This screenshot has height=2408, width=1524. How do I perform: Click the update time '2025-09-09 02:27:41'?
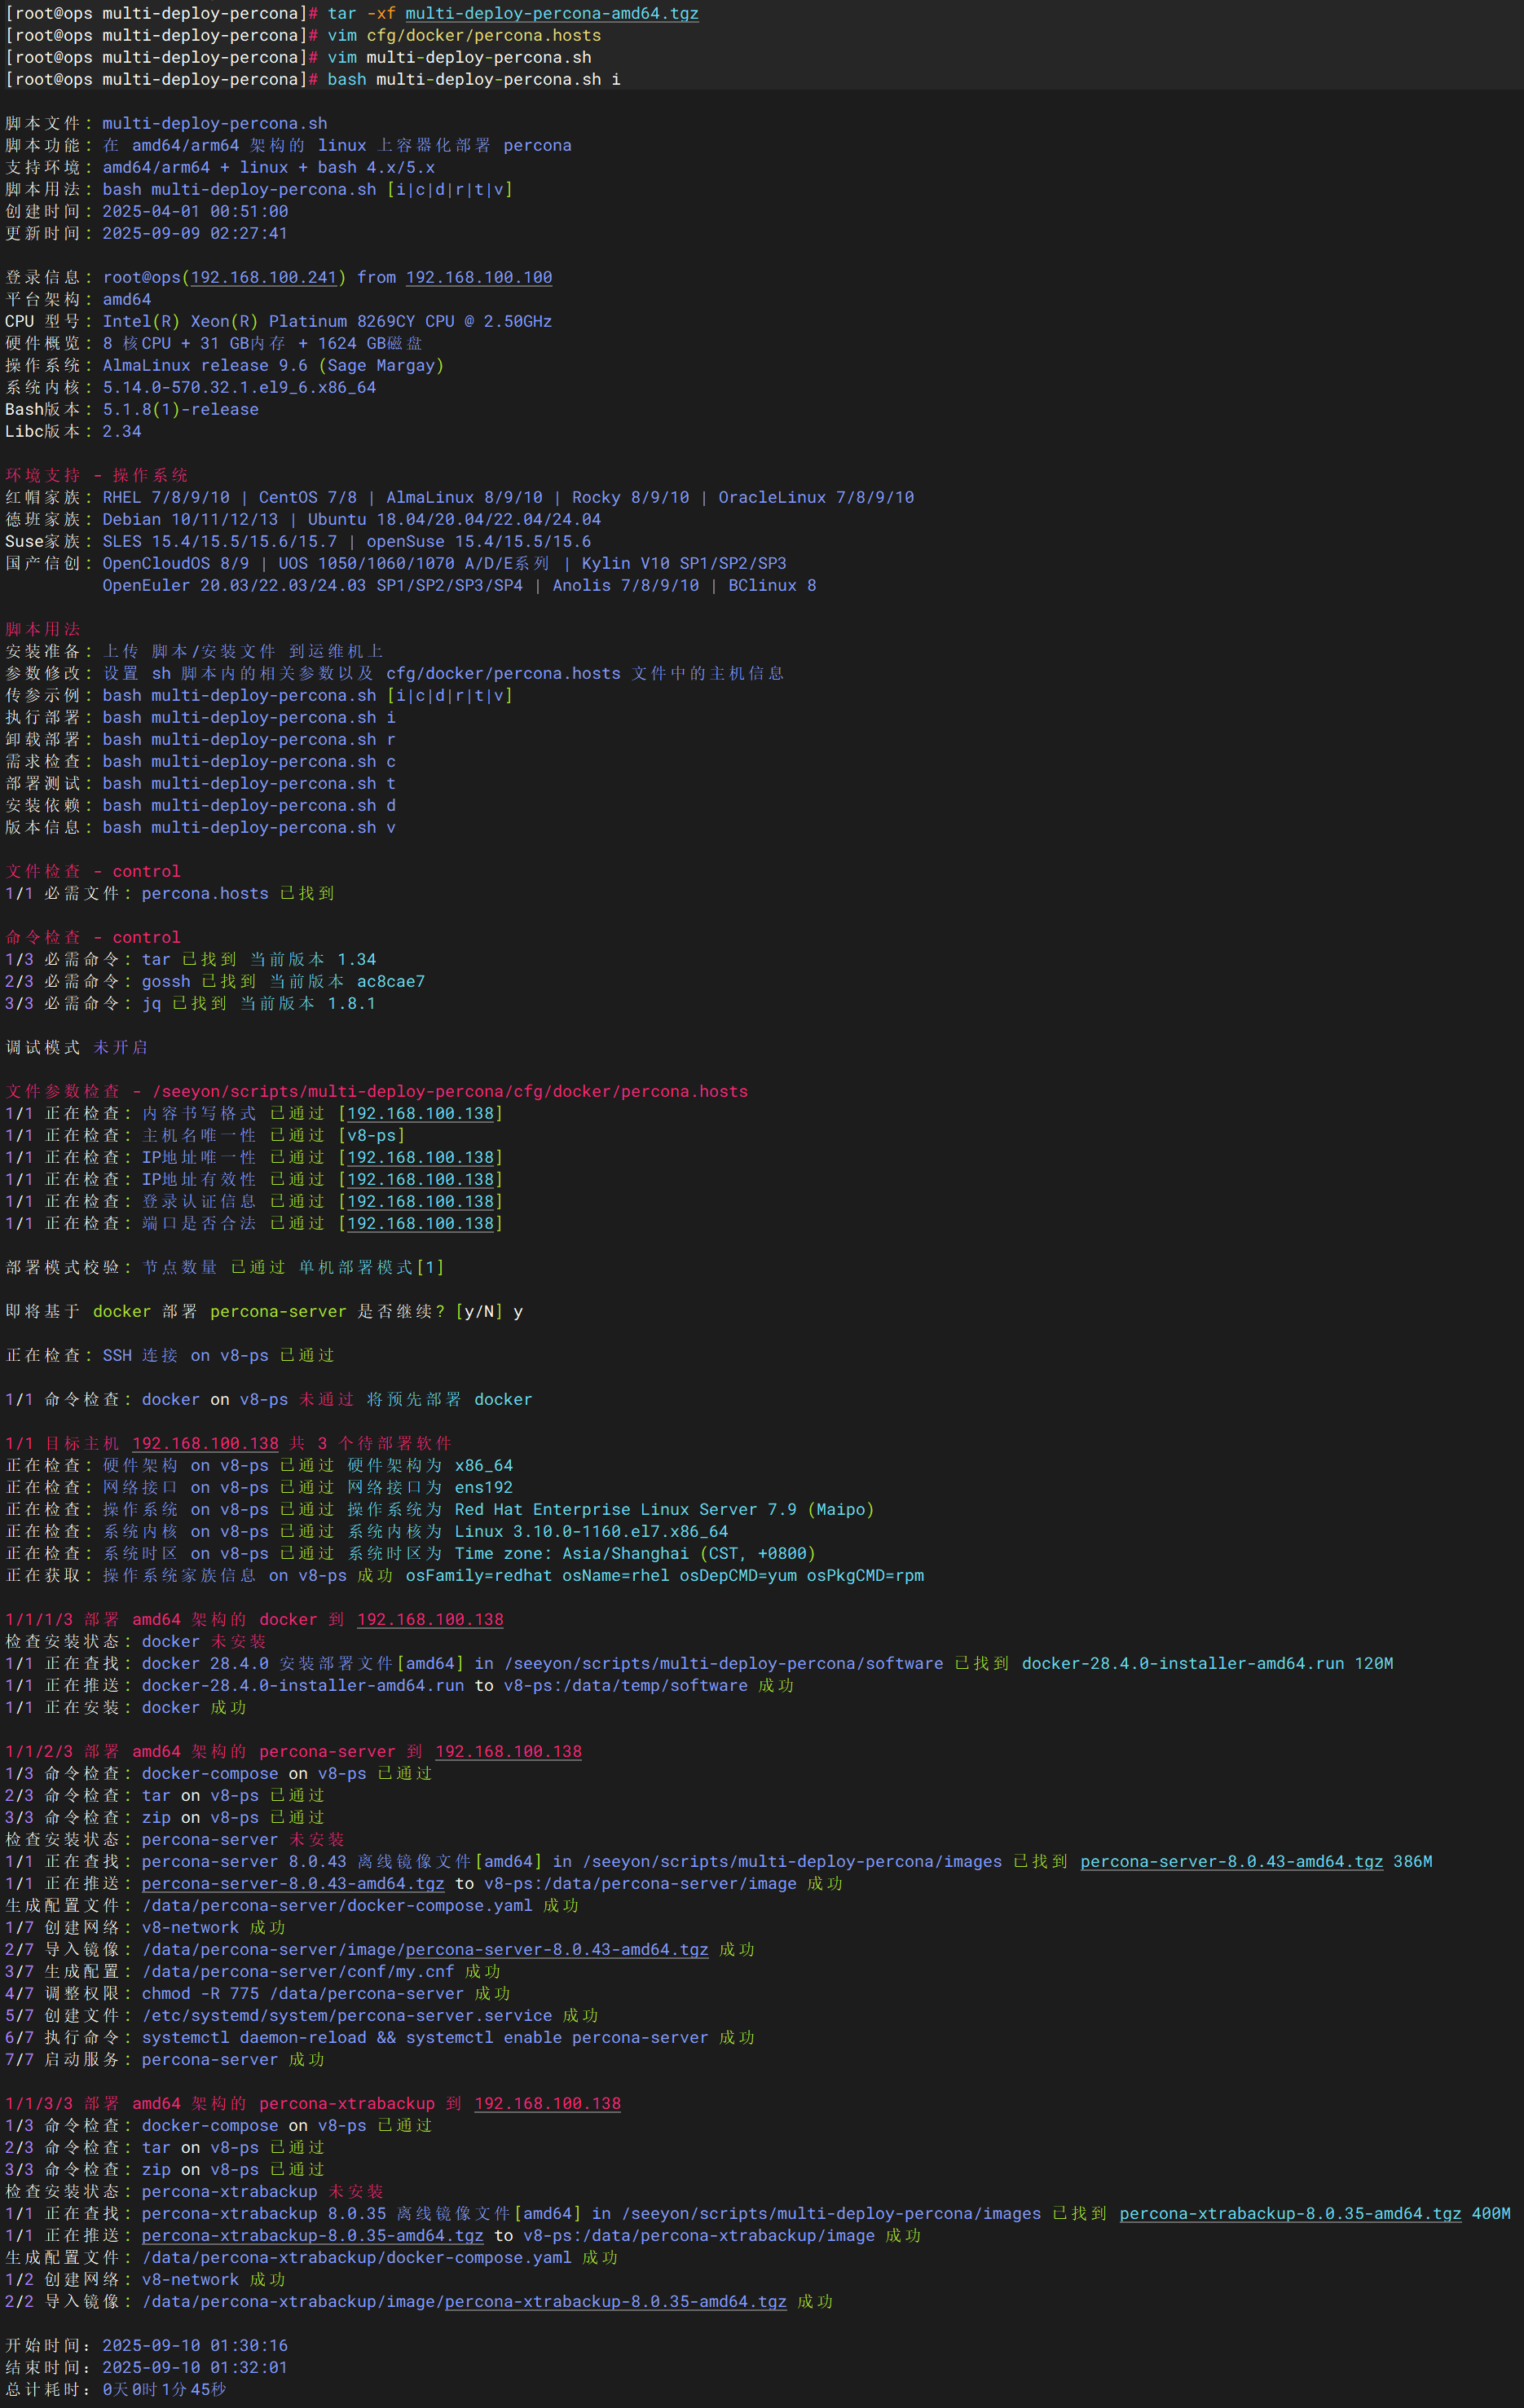[195, 234]
